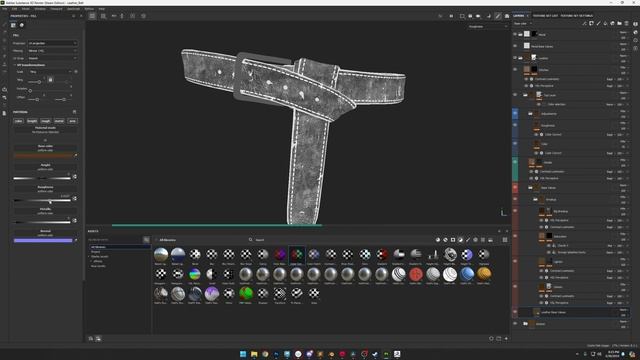The width and height of the screenshot is (640, 360).
Task: Collapse the Leather folder in Layers
Action: tap(520, 58)
